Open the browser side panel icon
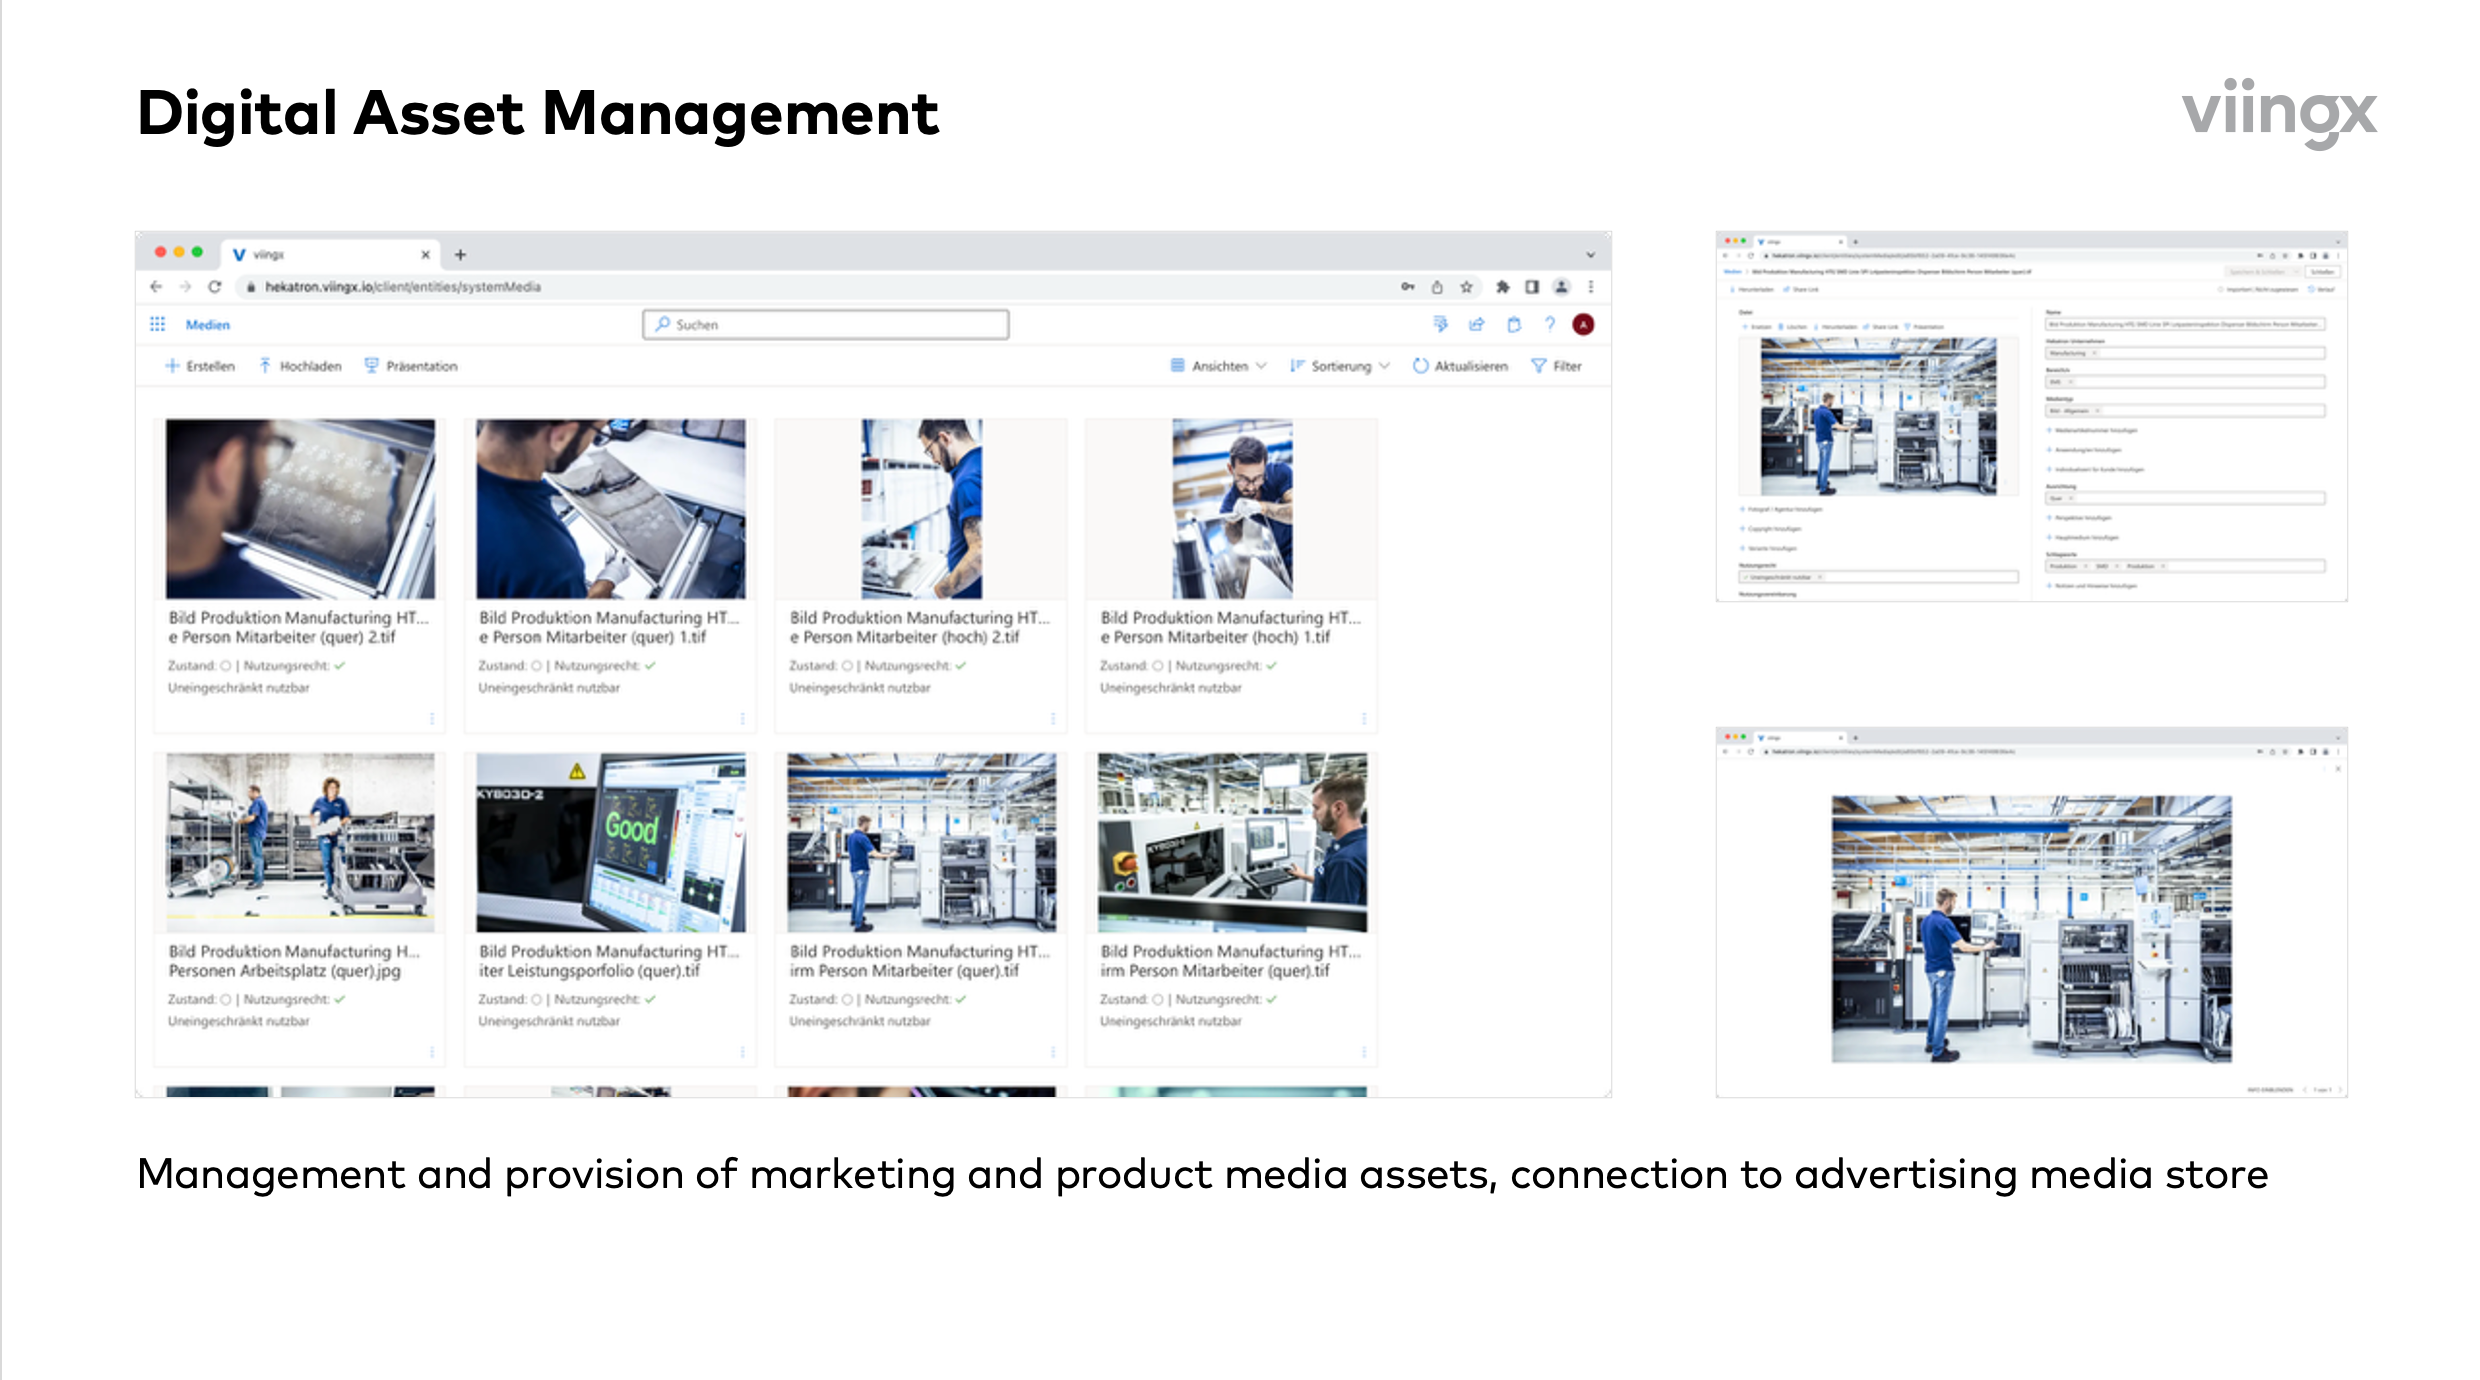Image resolution: width=2480 pixels, height=1380 pixels. 1531,287
